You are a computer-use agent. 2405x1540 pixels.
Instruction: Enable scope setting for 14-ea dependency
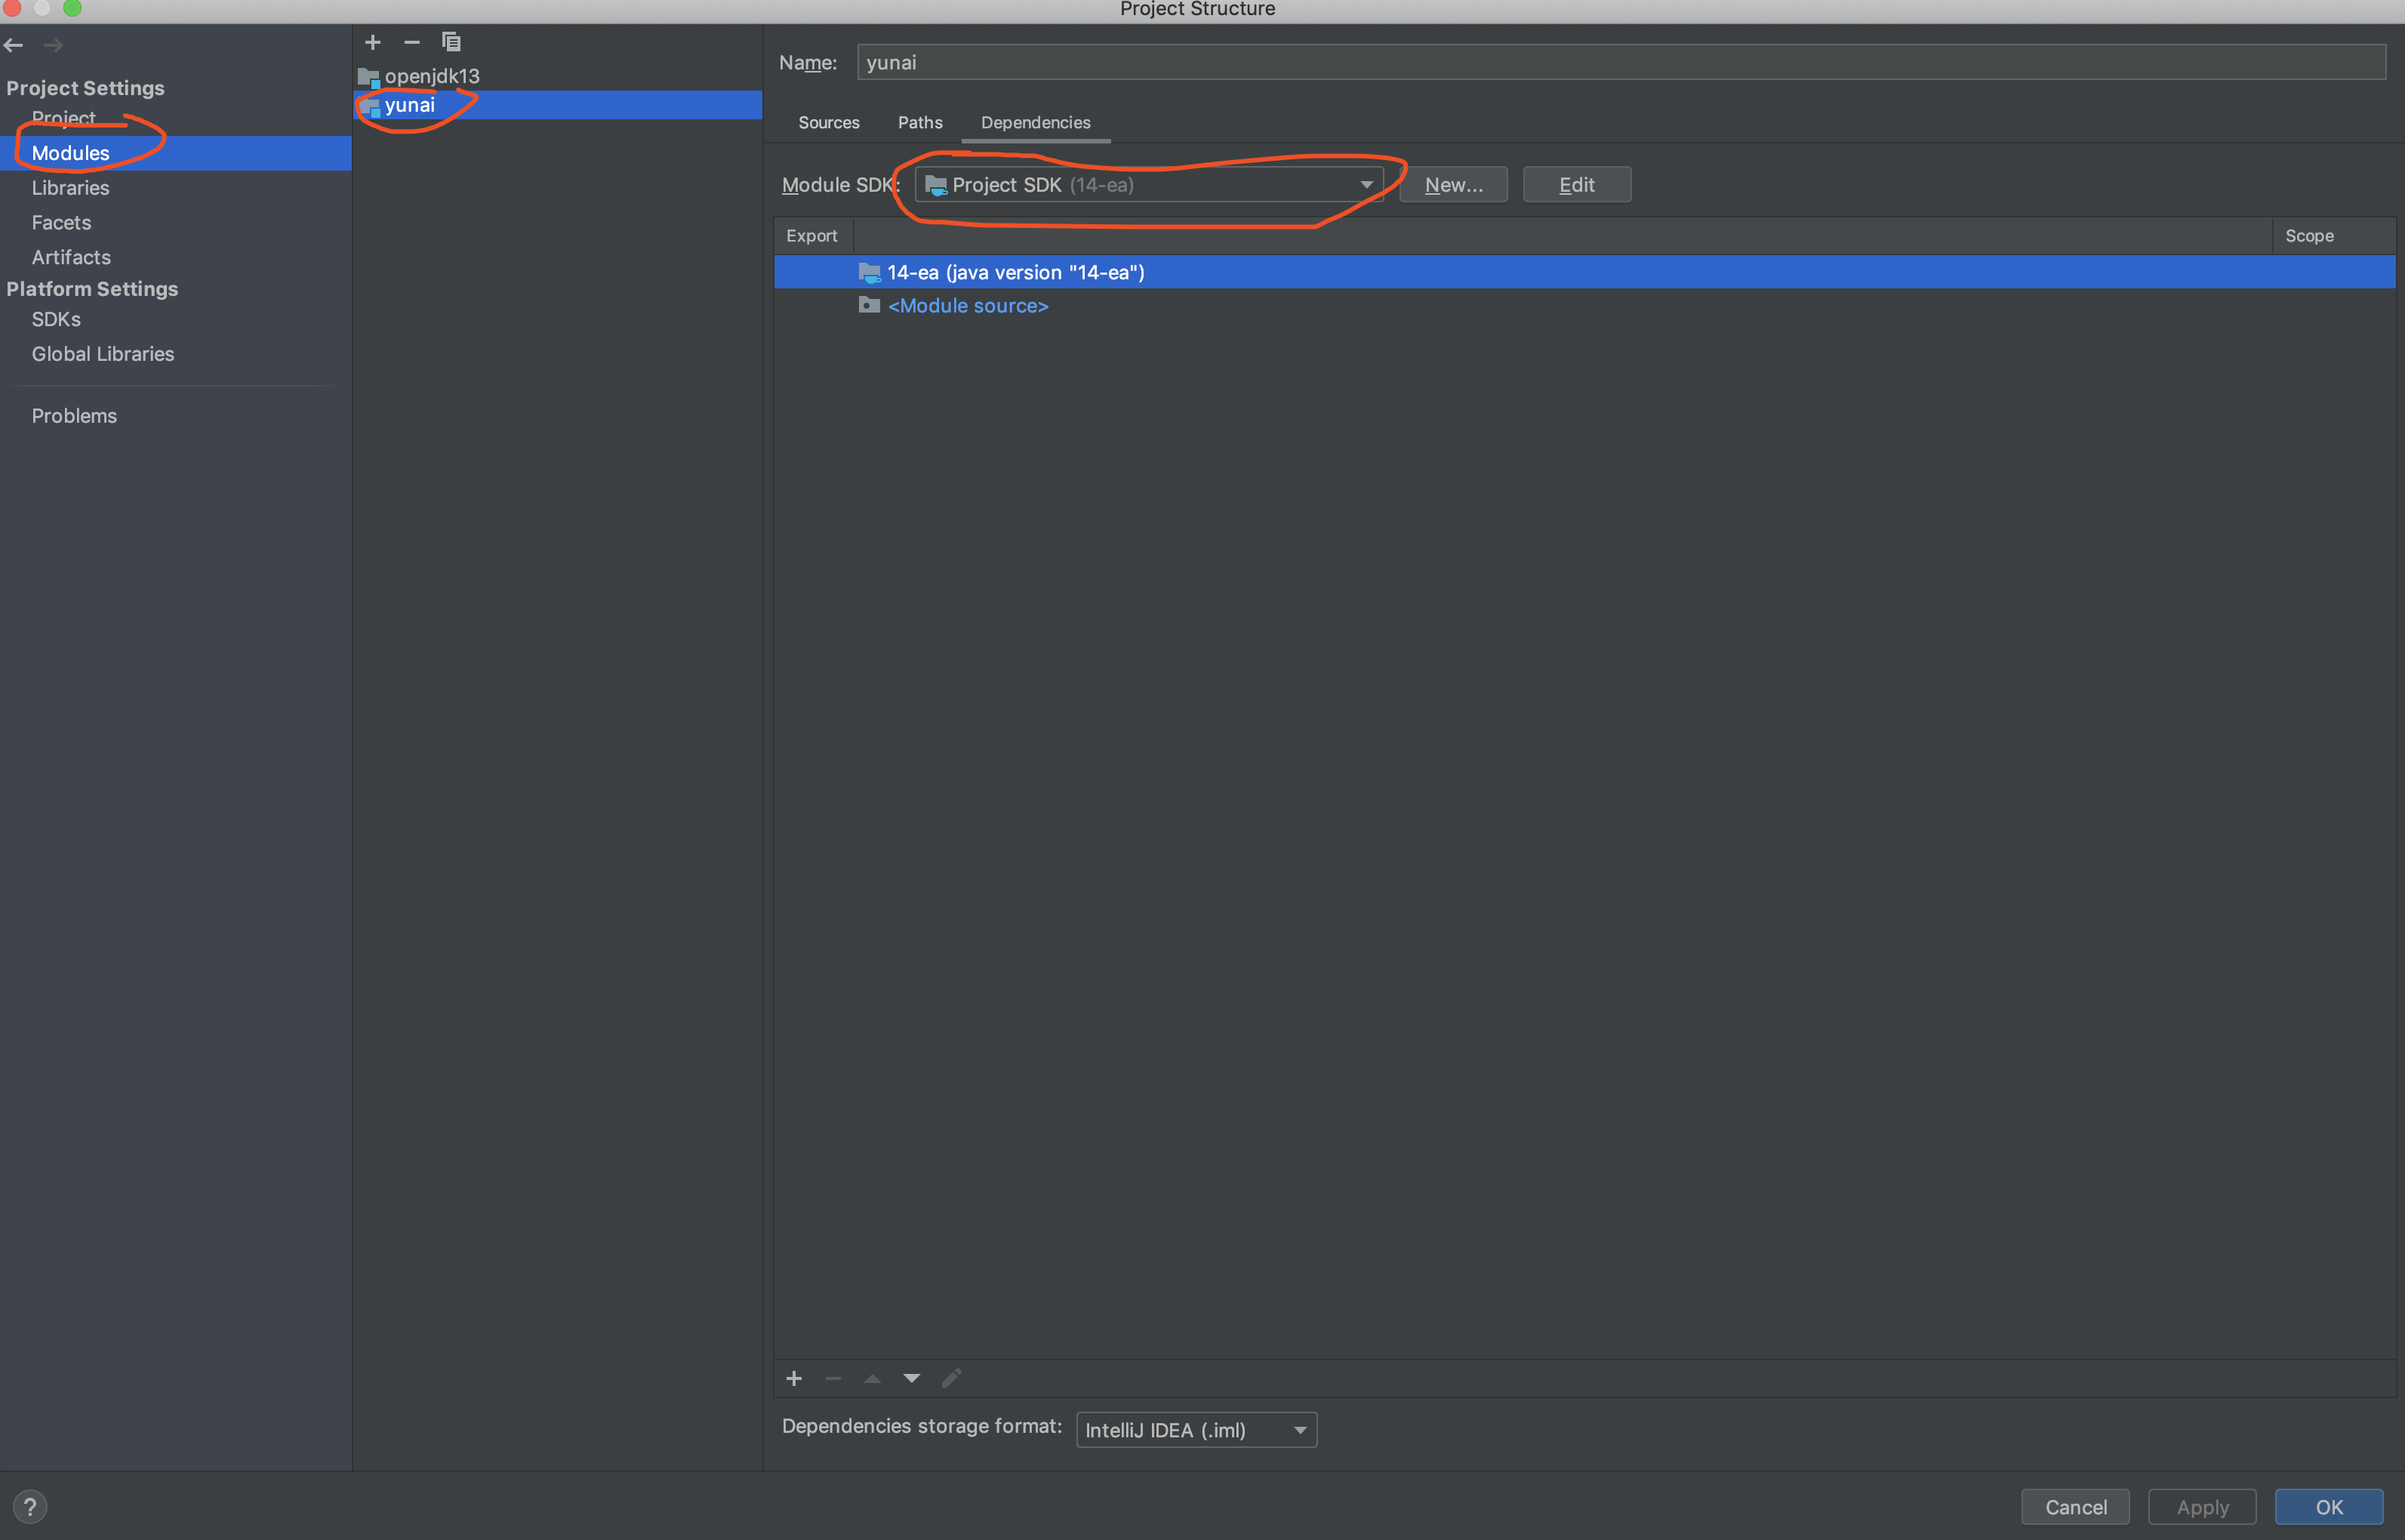click(2312, 270)
